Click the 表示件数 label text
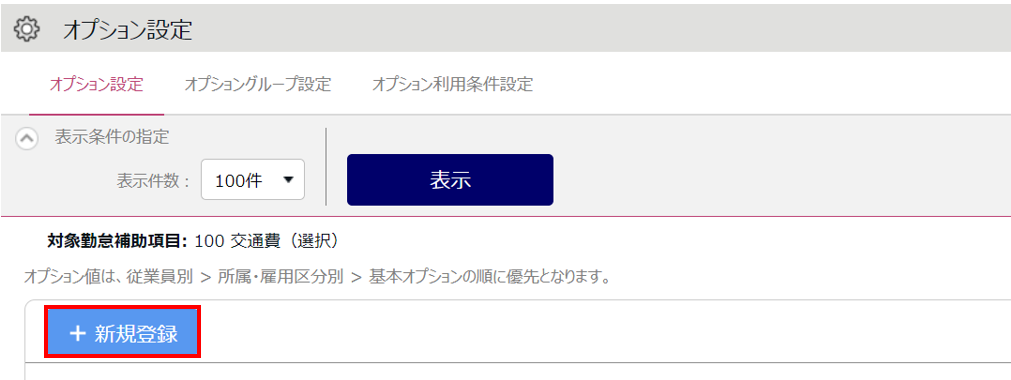 [153, 181]
